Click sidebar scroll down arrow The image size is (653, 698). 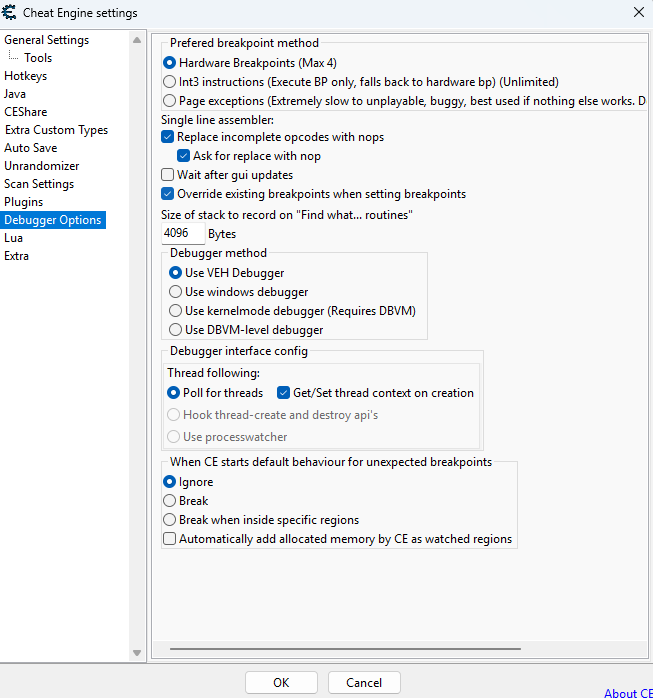pos(137,653)
